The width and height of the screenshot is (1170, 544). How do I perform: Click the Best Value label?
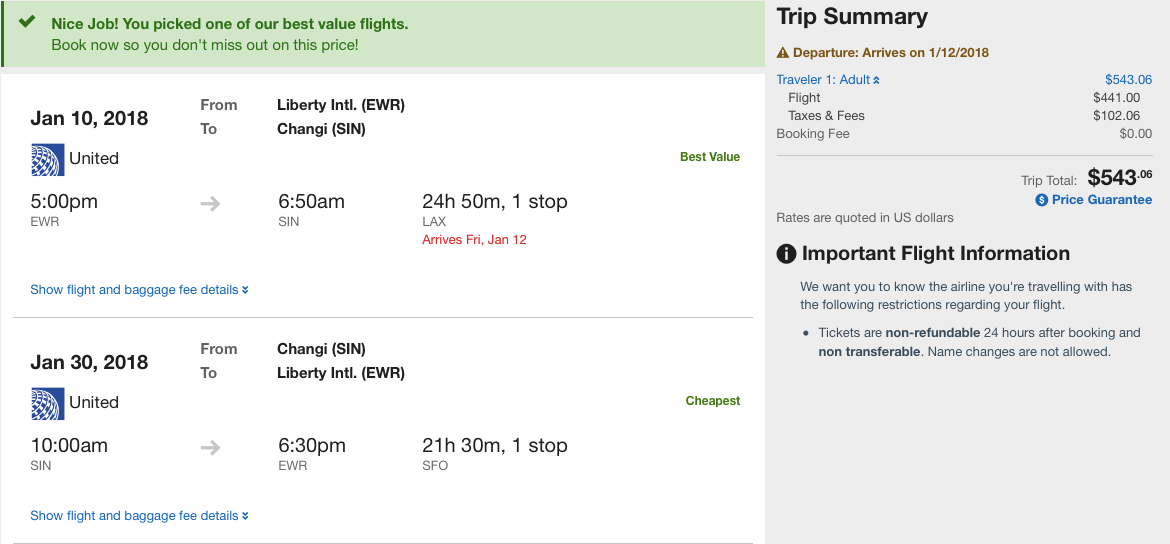point(710,157)
